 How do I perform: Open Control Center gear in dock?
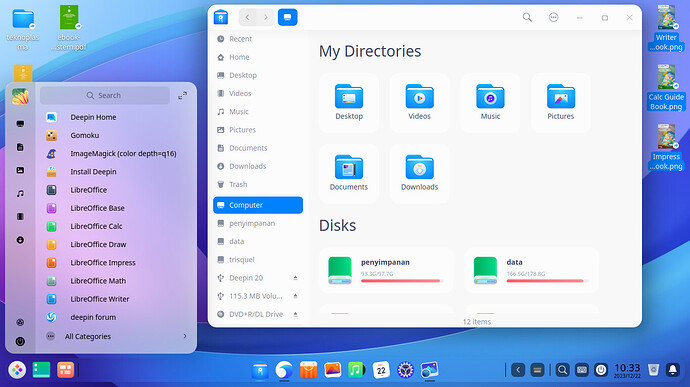(x=405, y=370)
